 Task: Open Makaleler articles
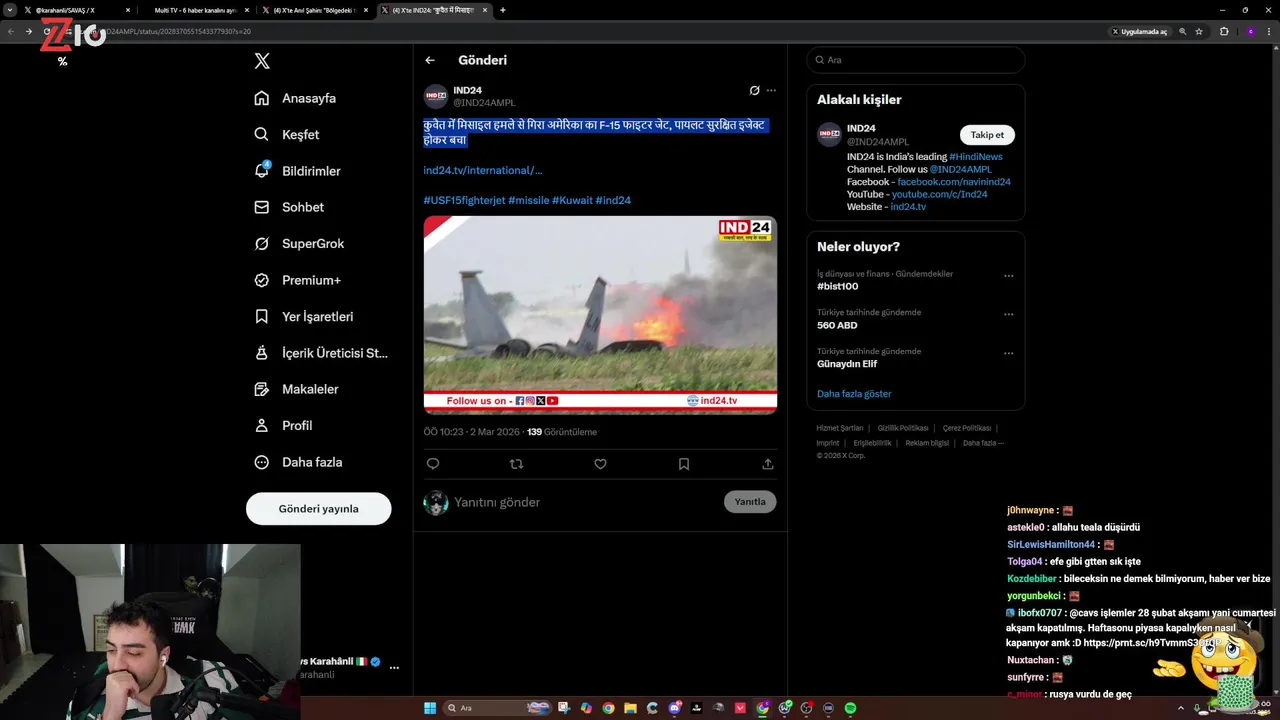296,389
